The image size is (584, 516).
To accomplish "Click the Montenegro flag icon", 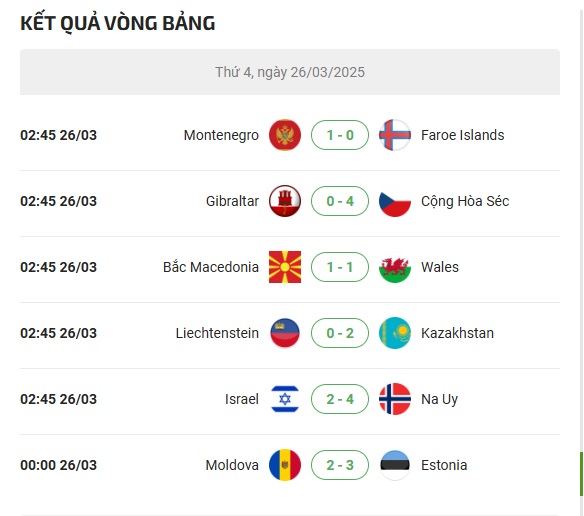I will [x=285, y=135].
